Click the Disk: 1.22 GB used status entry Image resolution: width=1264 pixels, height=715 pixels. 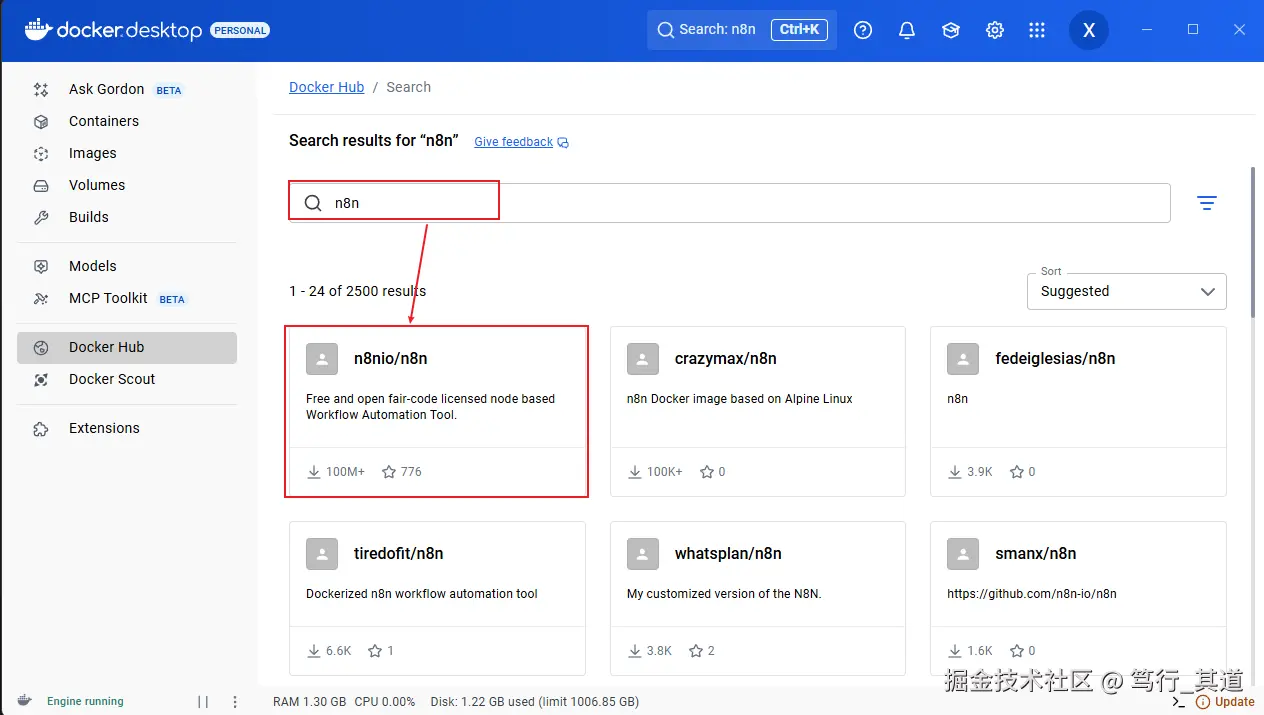click(x=535, y=702)
